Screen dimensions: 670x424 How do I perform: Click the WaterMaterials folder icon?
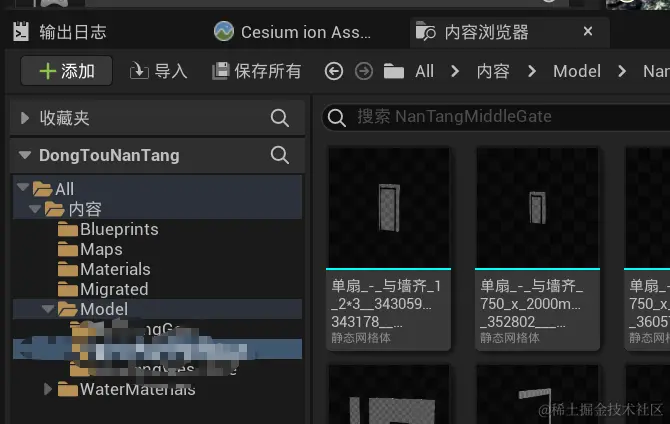click(x=68, y=389)
